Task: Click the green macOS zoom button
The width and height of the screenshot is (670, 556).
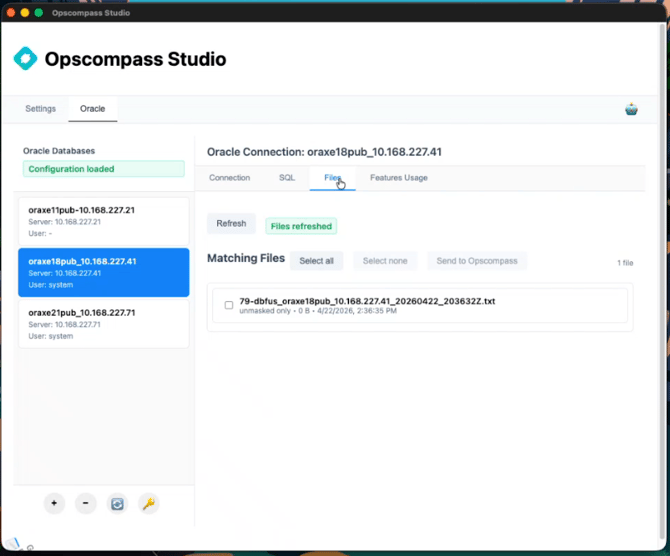Action: (x=39, y=13)
